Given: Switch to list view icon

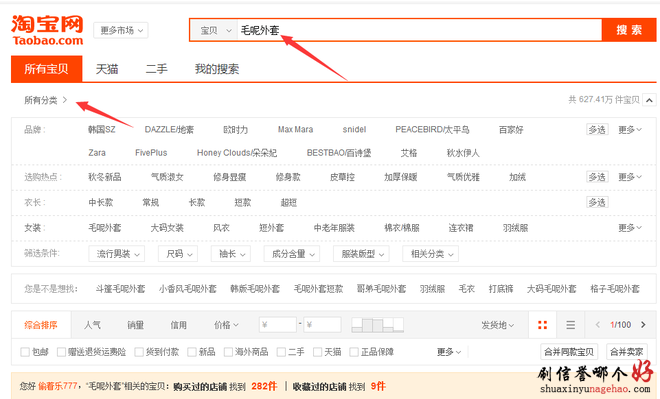Looking at the screenshot, I should [570, 325].
